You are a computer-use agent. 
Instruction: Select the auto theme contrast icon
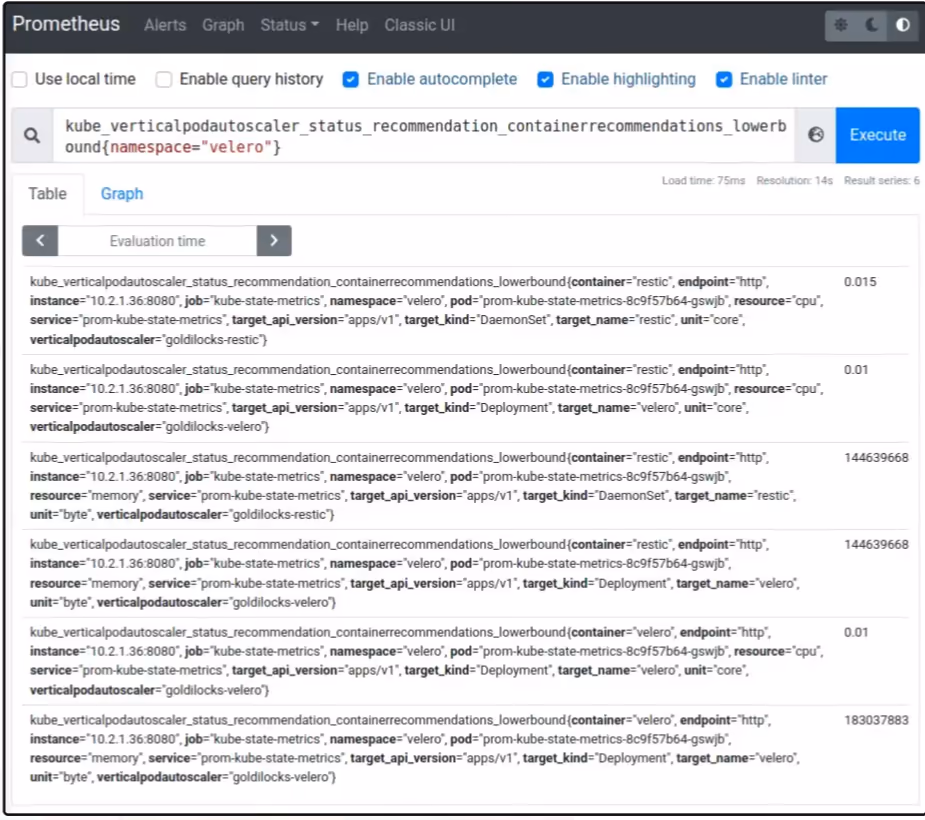pyautogui.click(x=903, y=25)
